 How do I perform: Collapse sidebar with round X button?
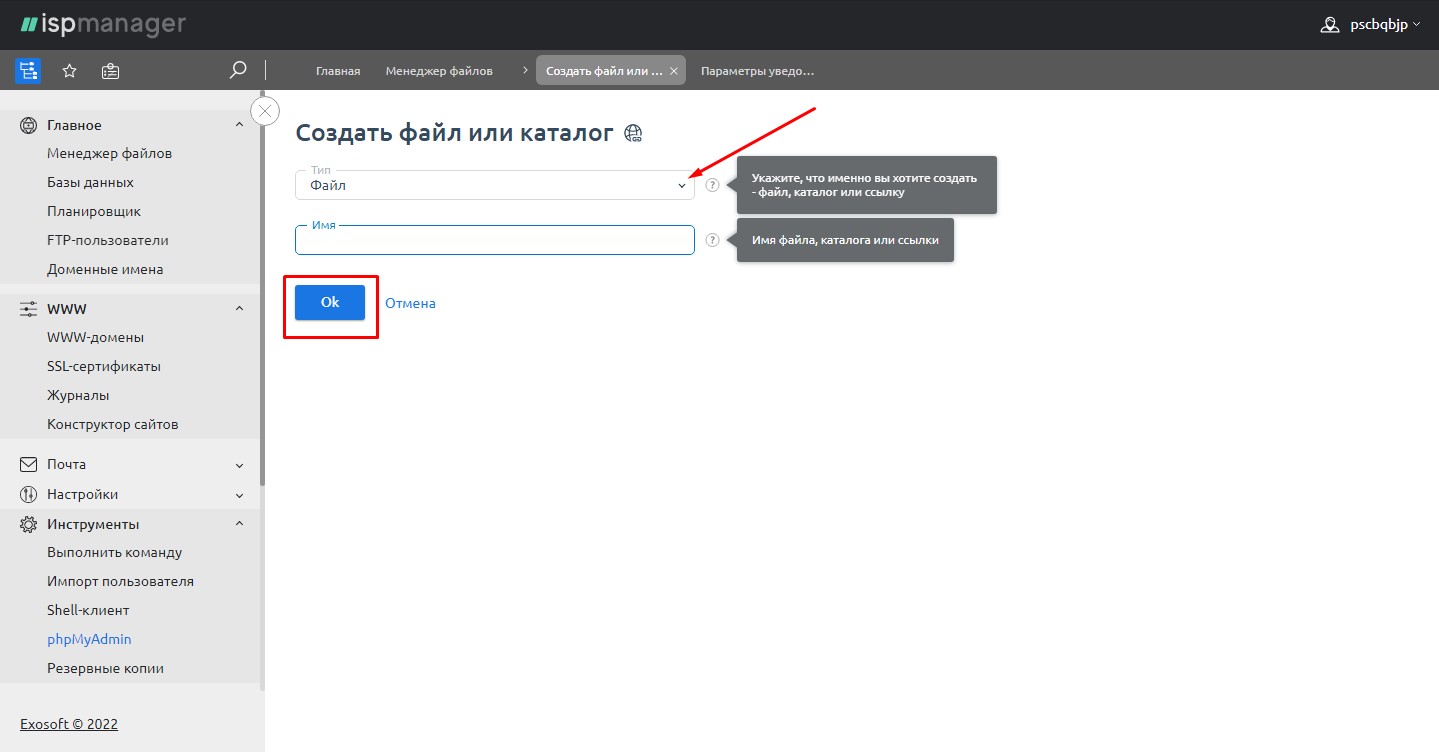pyautogui.click(x=265, y=110)
